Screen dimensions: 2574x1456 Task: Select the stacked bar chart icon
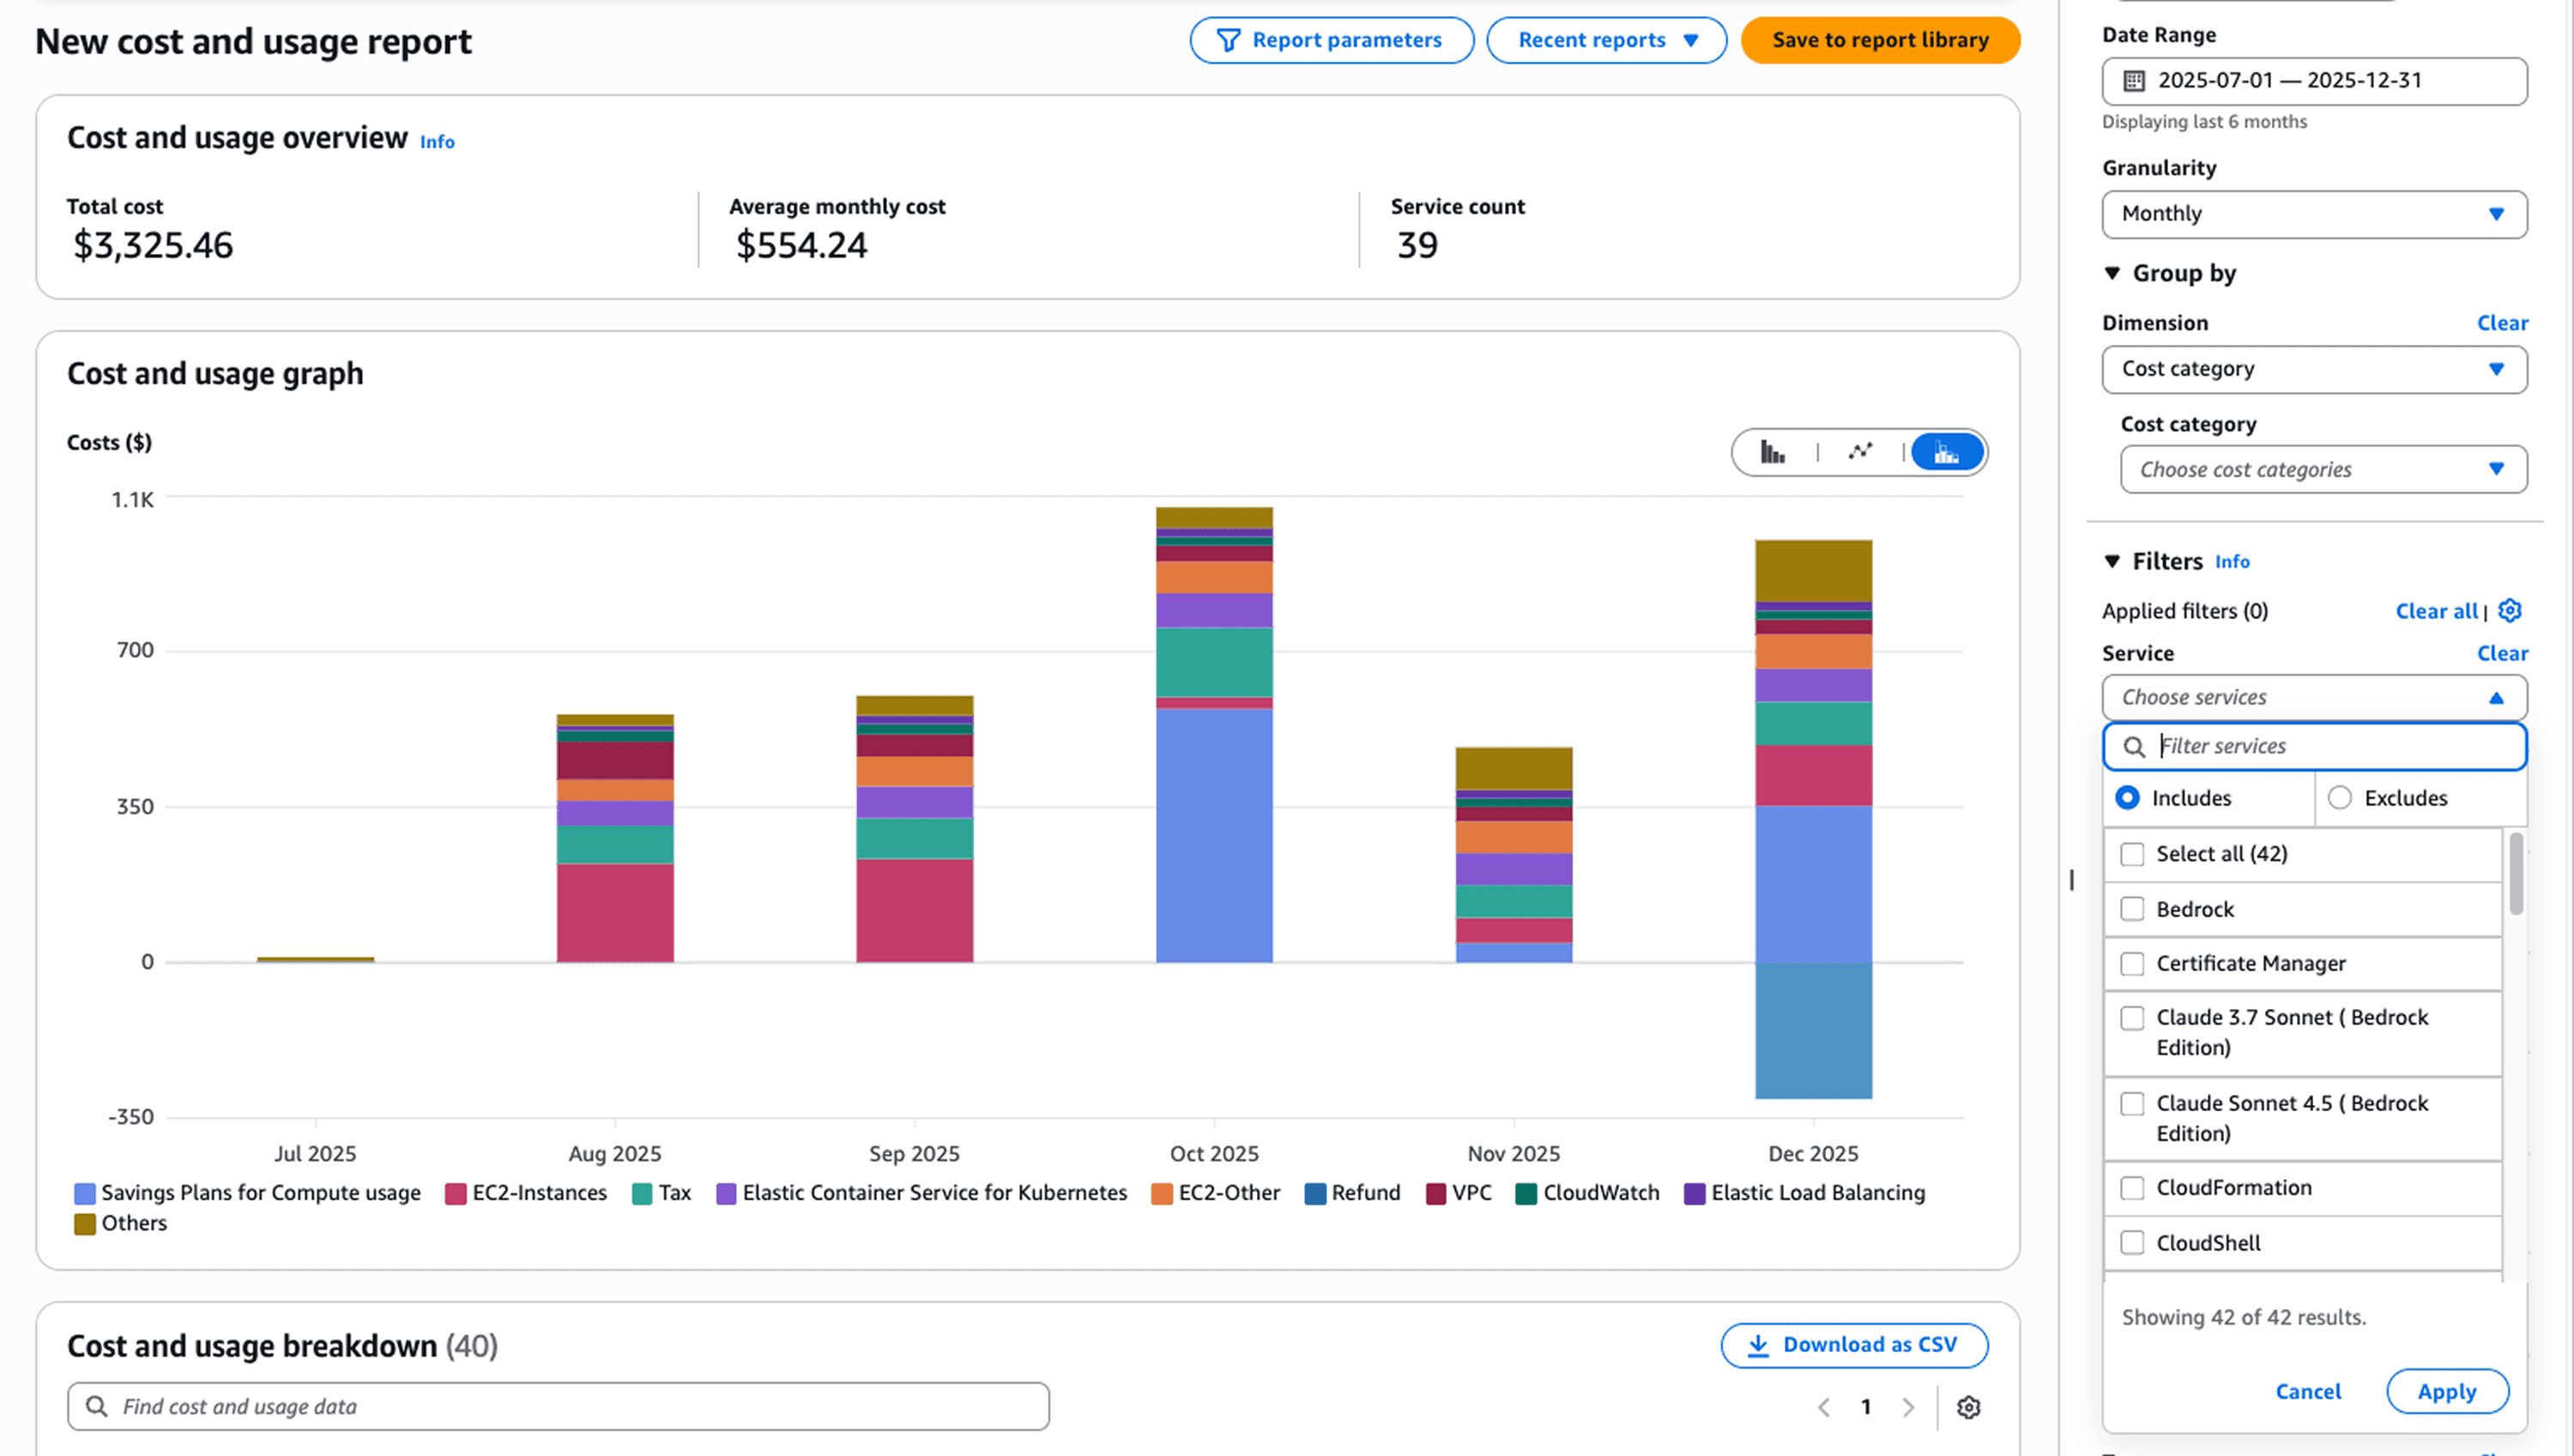point(1946,453)
